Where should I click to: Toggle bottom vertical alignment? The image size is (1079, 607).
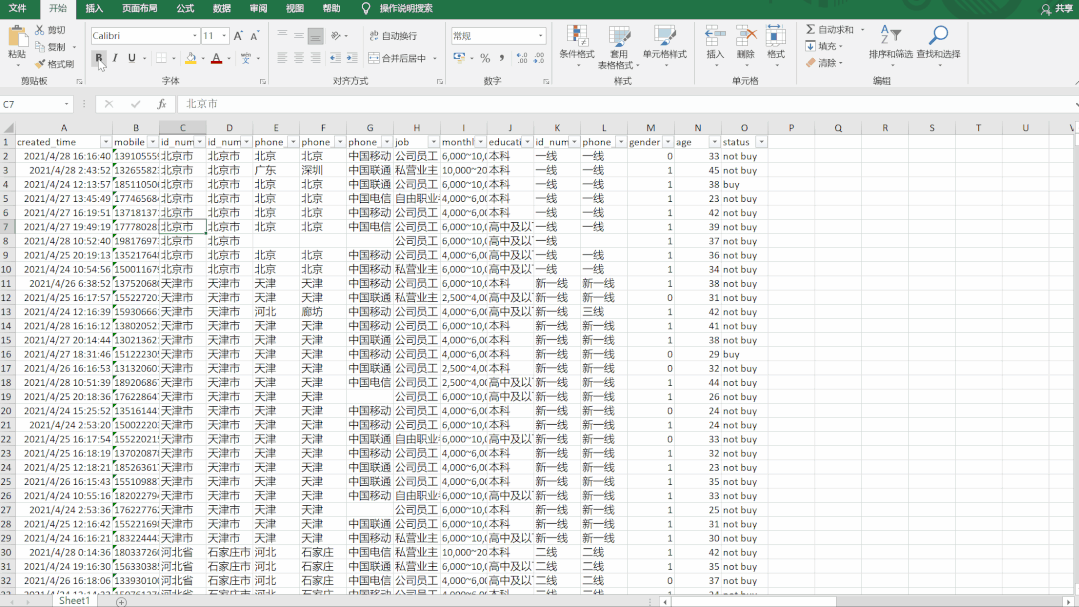[315, 35]
